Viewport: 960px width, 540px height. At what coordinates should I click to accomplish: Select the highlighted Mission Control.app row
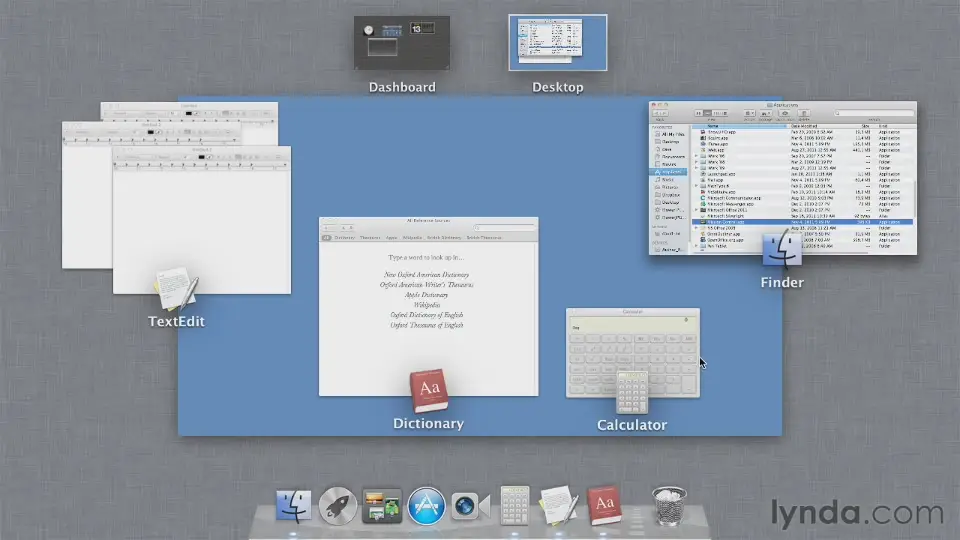point(803,222)
